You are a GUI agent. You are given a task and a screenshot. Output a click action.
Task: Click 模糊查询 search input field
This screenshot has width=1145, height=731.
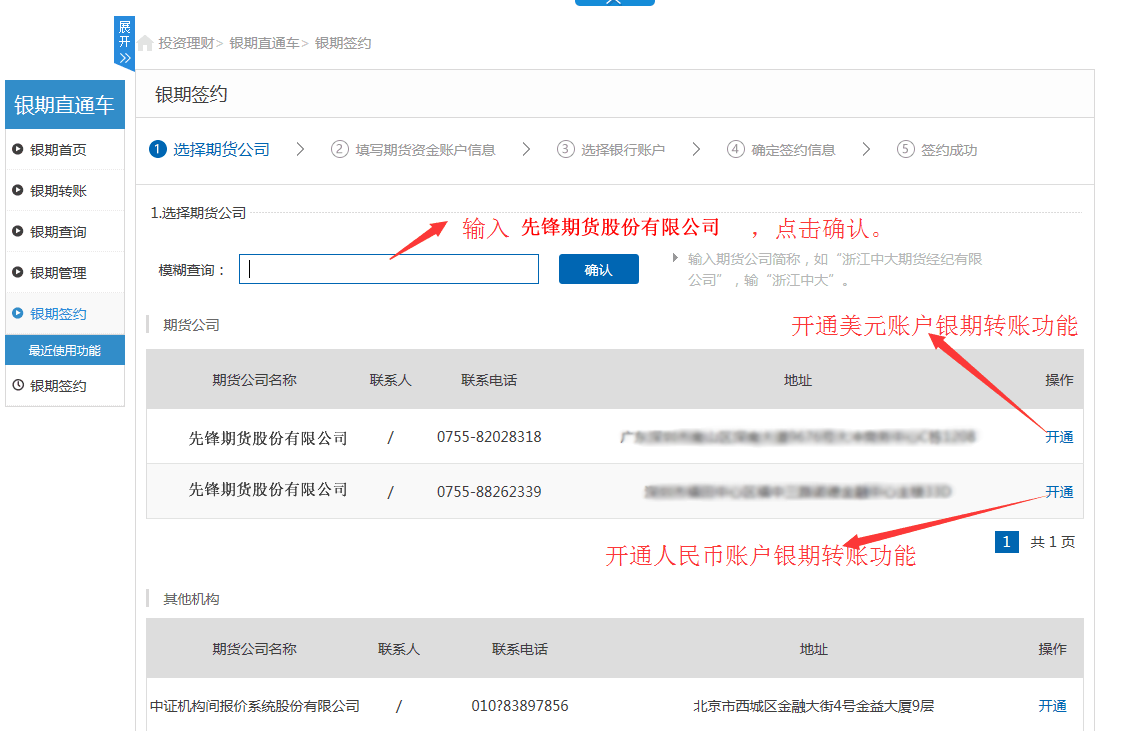click(x=389, y=269)
